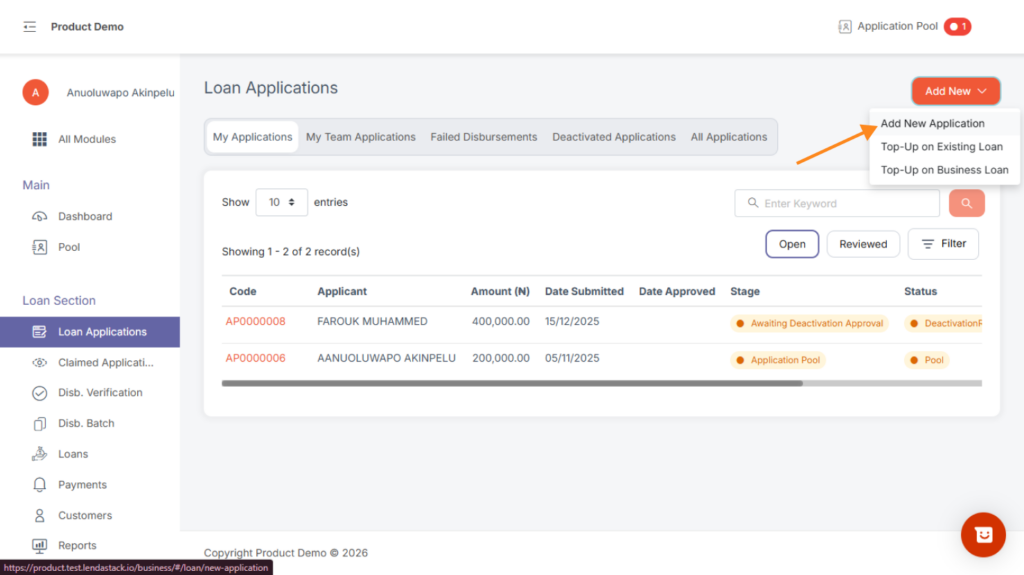Screen dimensions: 1024x575
Task: Open the Customers section in sidebar
Action: coord(84,516)
